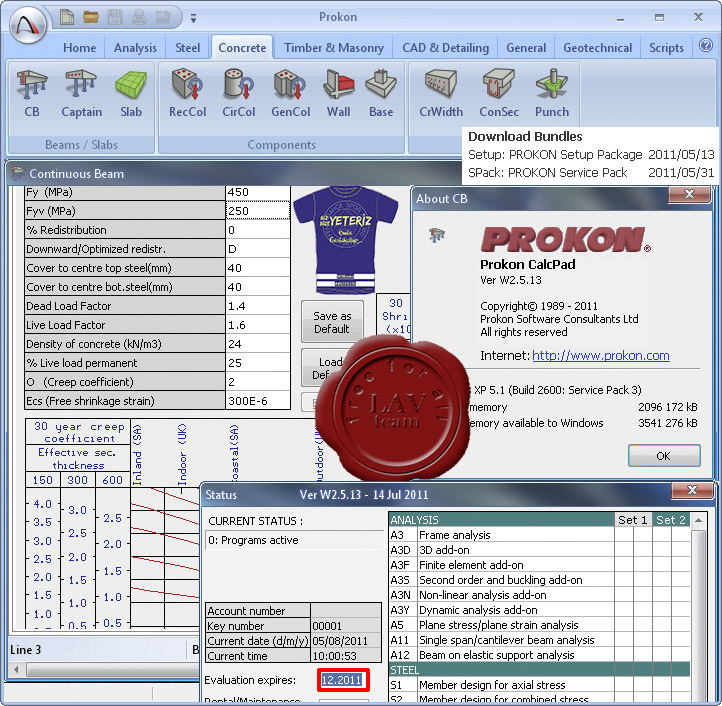The width and height of the screenshot is (722, 706).
Task: Click the New document icon in quick toolbar
Action: click(x=67, y=18)
